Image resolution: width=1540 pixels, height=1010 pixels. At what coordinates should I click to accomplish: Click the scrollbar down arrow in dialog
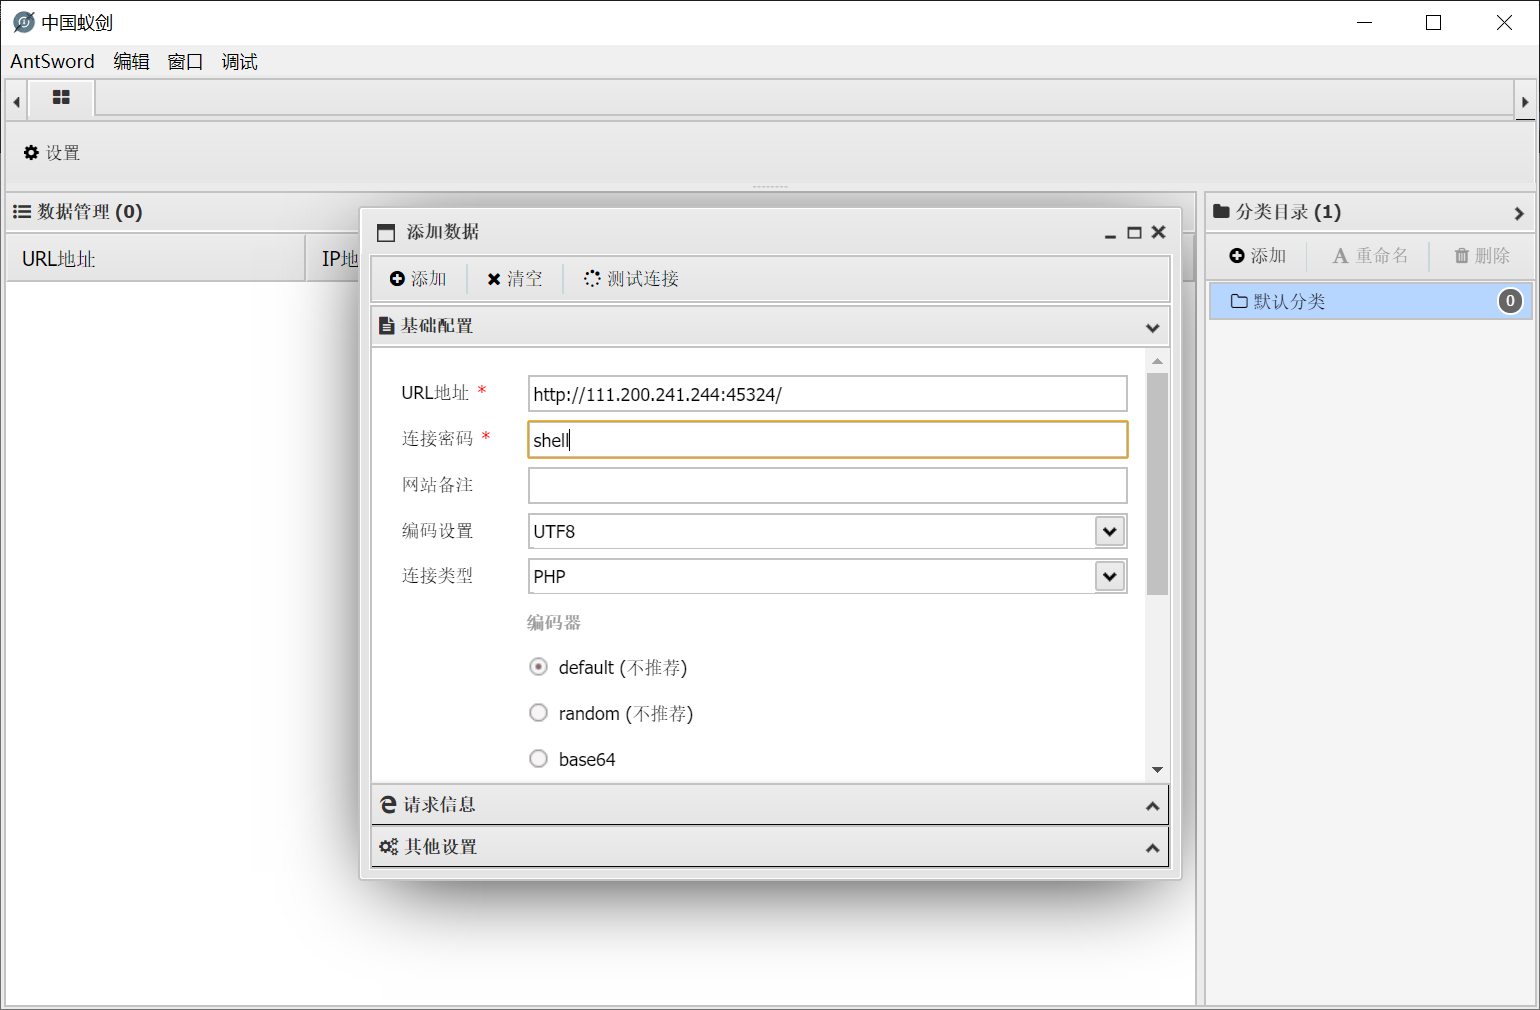click(x=1157, y=770)
